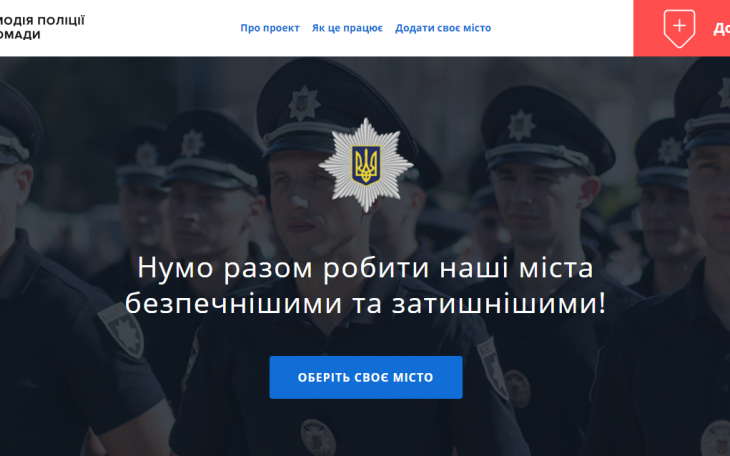Click the ОБЕРІТЬ СВОЄ МІСТО button
This screenshot has width=730, height=456.
(366, 377)
